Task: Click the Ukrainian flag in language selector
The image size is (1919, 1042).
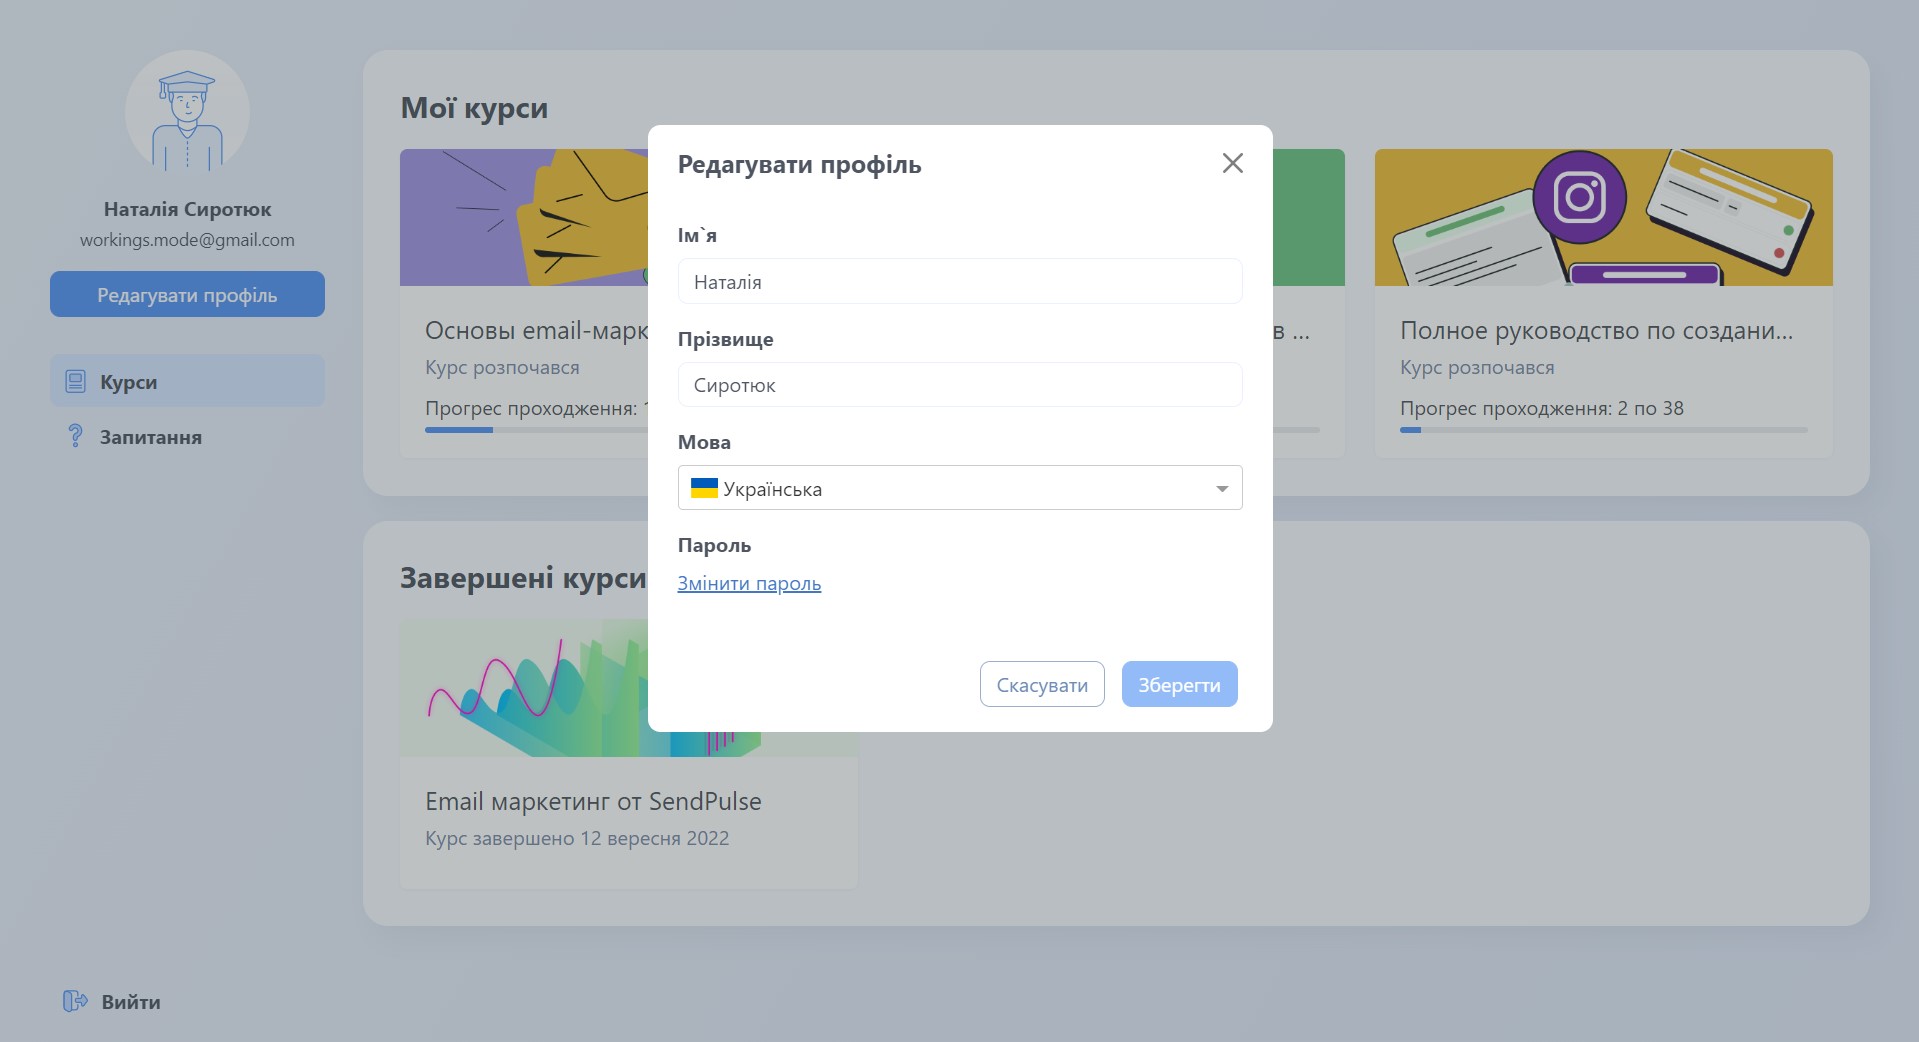Action: (x=705, y=488)
